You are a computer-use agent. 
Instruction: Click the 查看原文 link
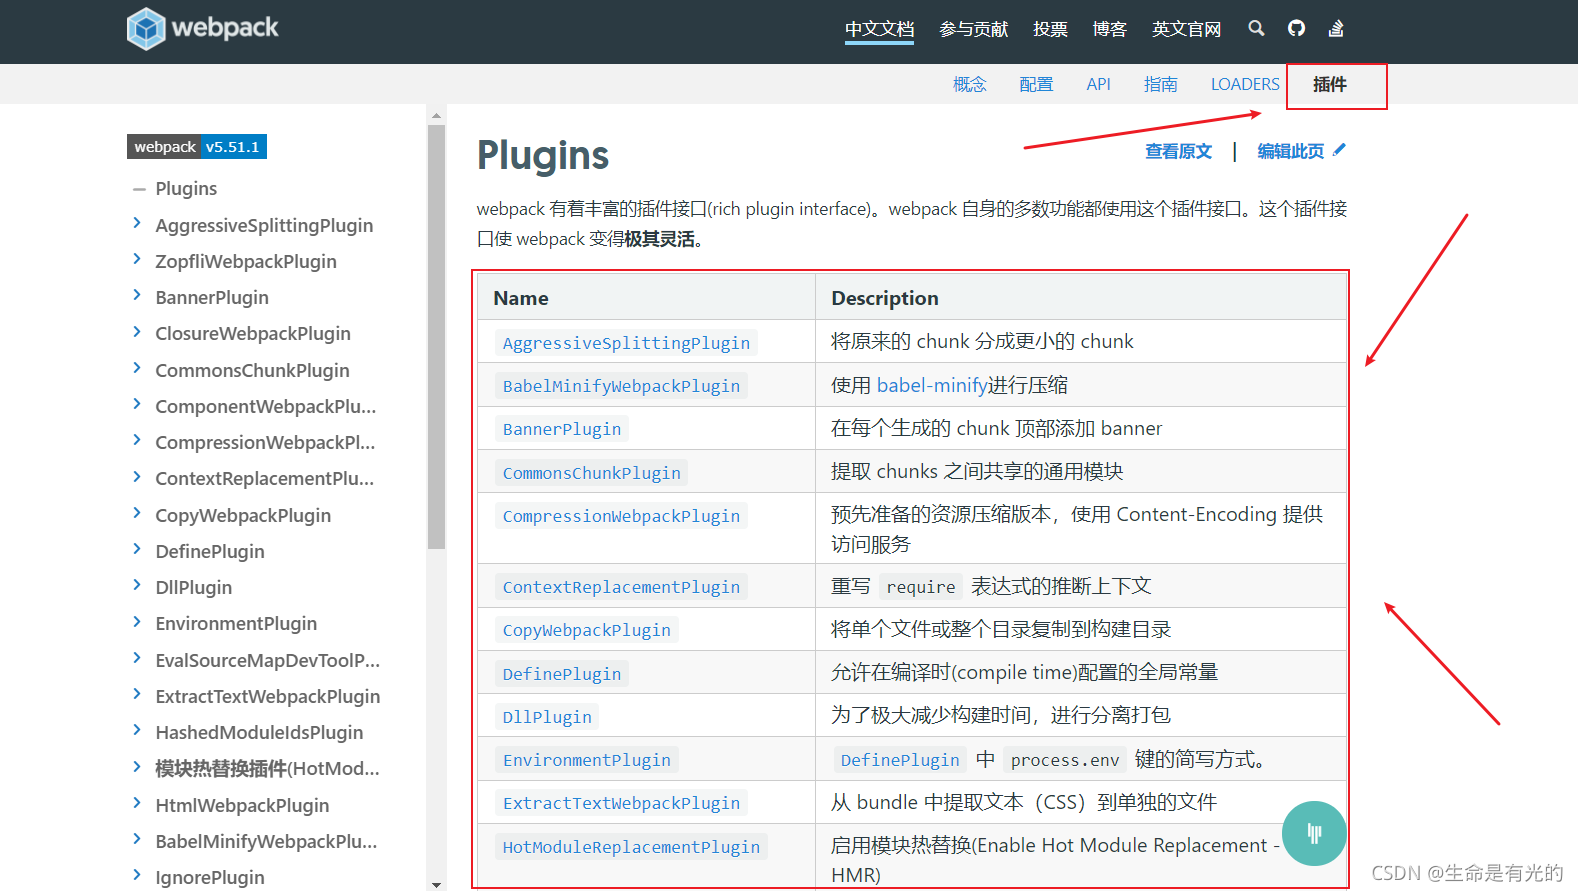[x=1178, y=151]
